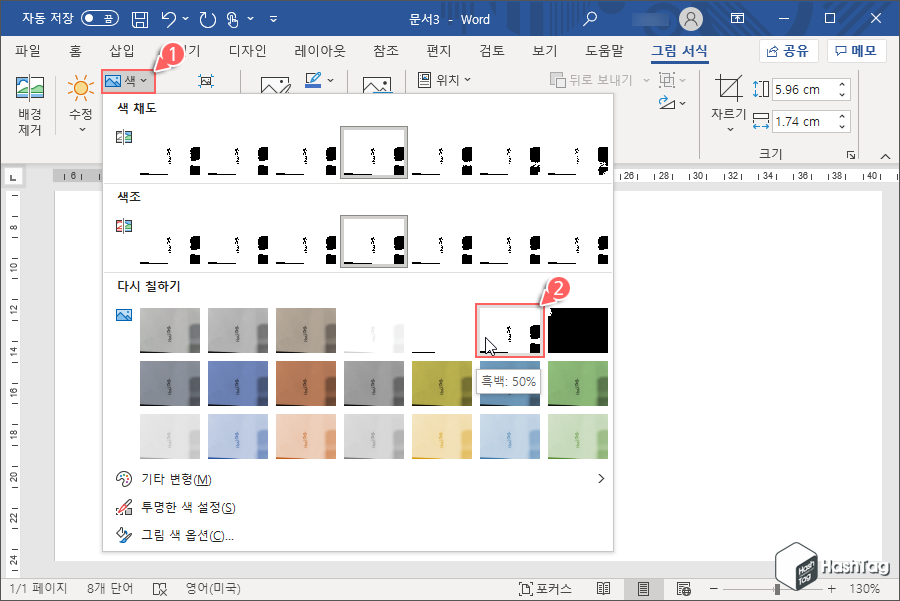Open 기타 변형 more variations submenu
The height and width of the screenshot is (601, 900).
358,479
